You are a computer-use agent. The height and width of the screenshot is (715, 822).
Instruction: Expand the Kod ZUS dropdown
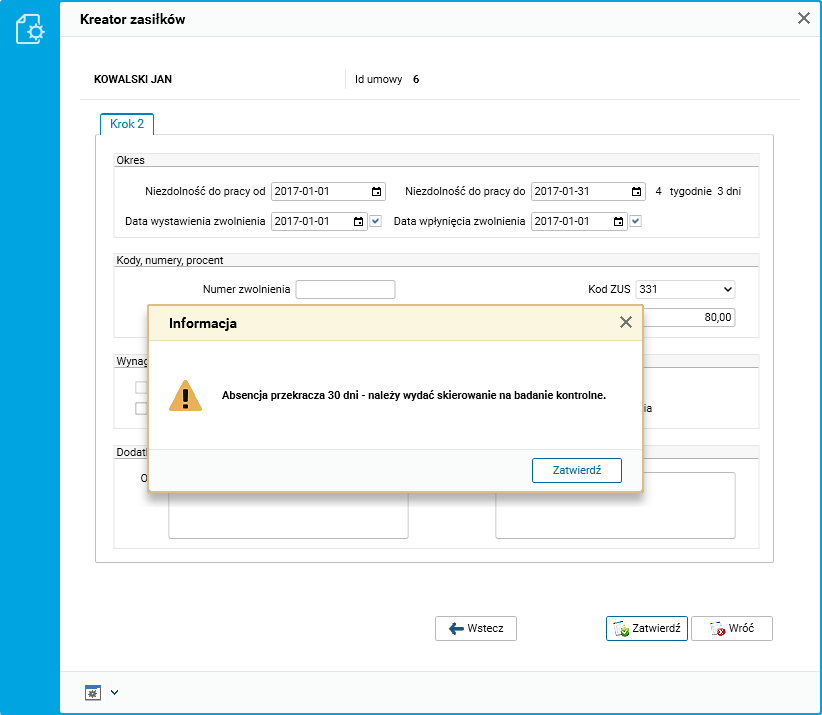(726, 290)
